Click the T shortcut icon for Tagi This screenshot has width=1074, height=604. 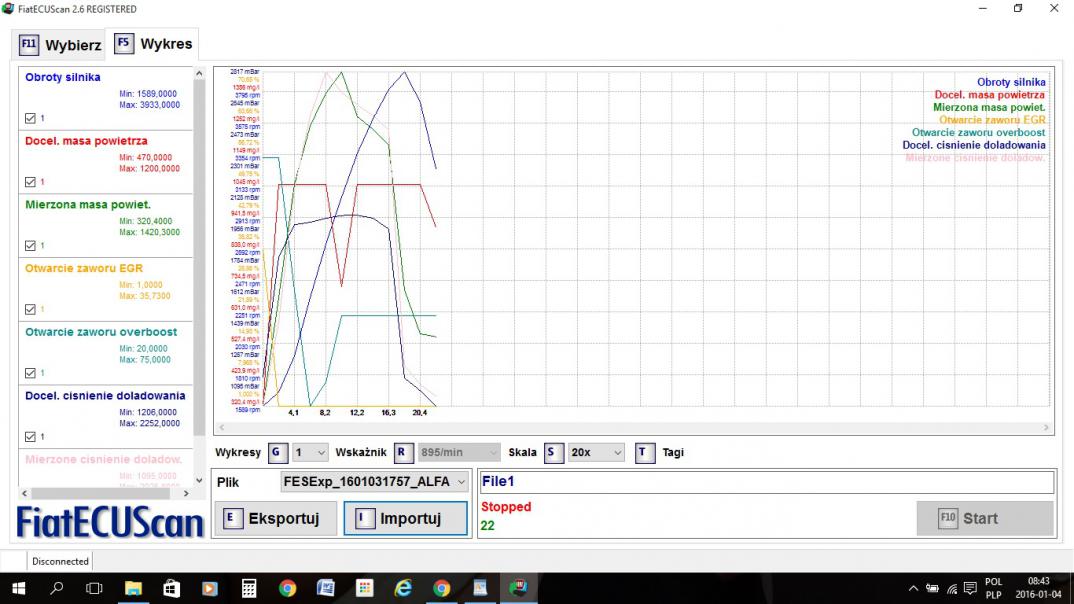pyautogui.click(x=645, y=452)
